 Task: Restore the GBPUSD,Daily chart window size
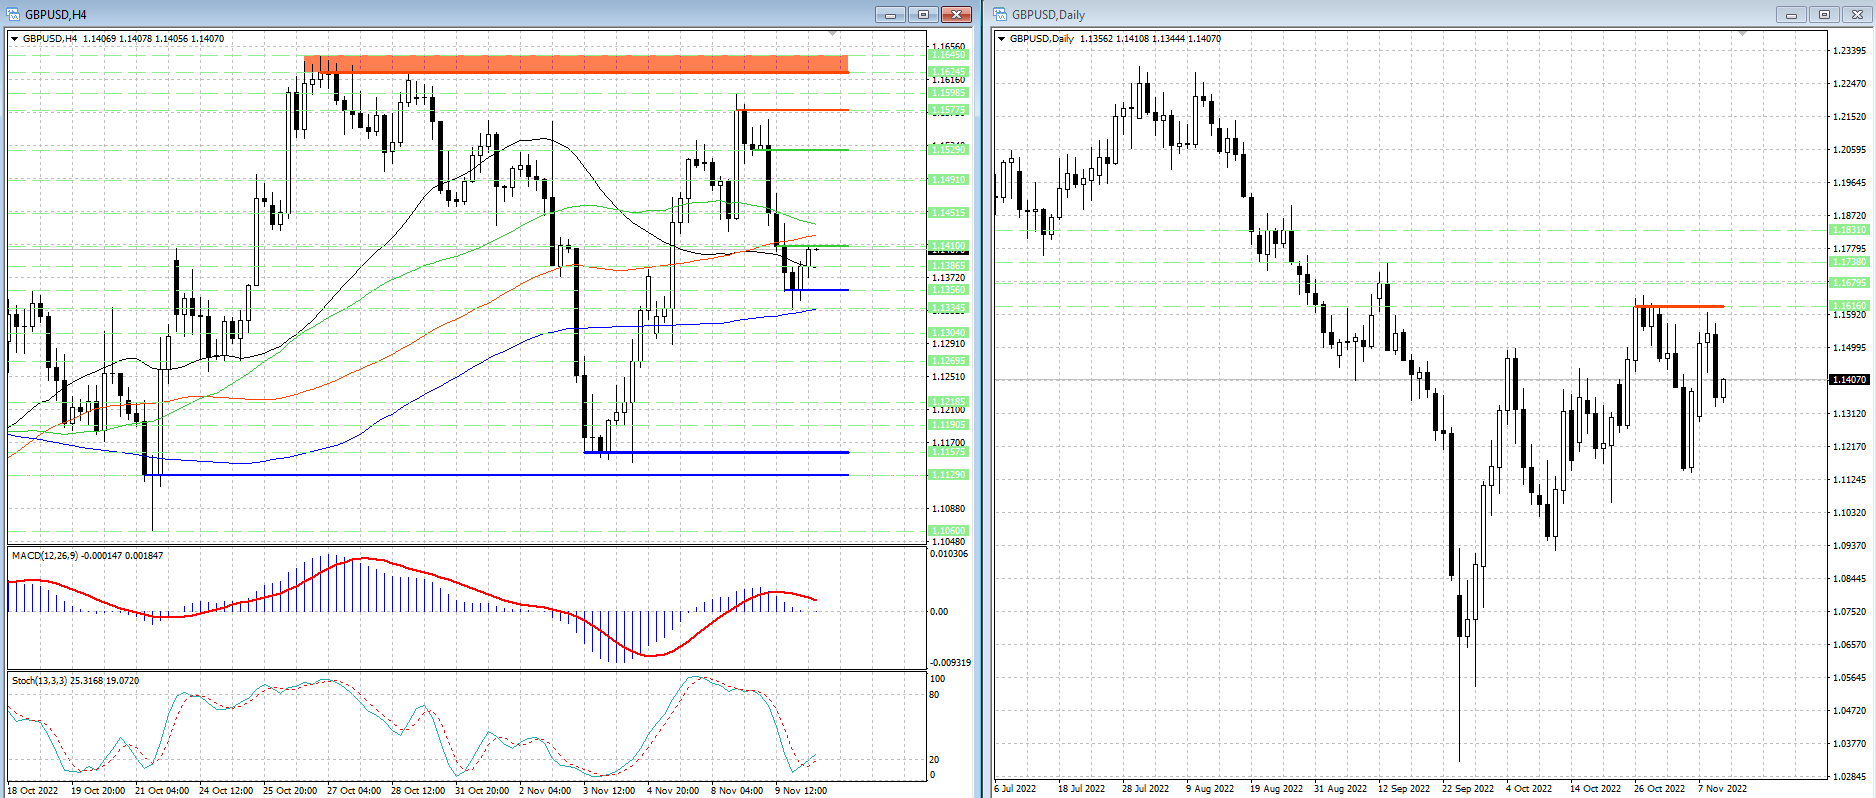coord(1824,15)
